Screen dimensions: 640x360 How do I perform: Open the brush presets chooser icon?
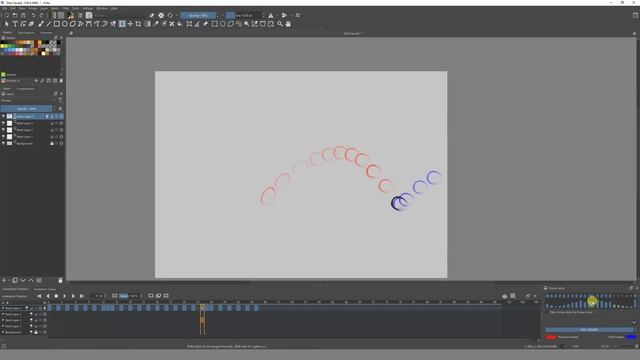point(89,16)
